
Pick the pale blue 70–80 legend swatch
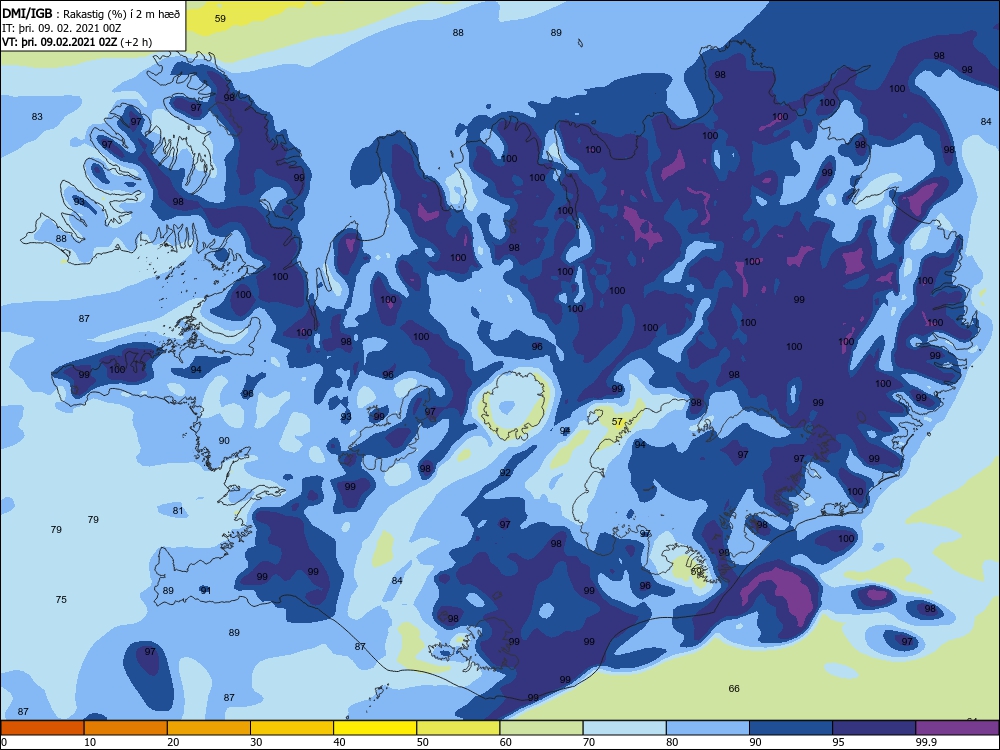tap(624, 728)
